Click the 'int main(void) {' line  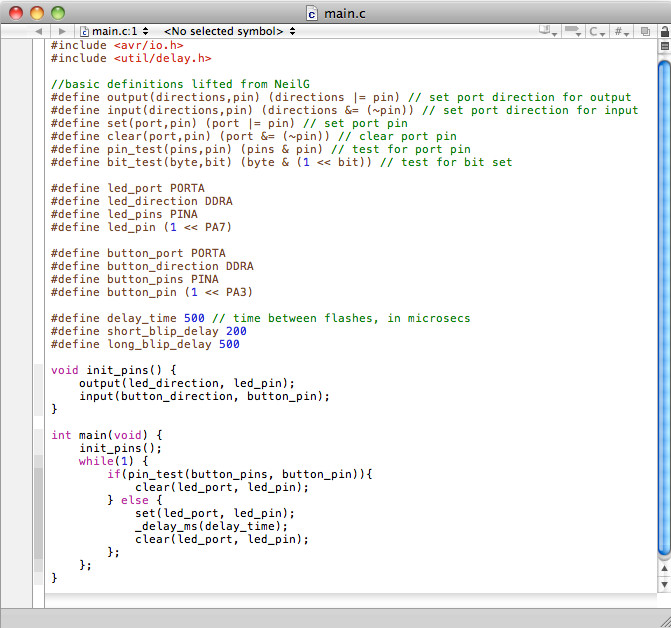click(x=107, y=435)
